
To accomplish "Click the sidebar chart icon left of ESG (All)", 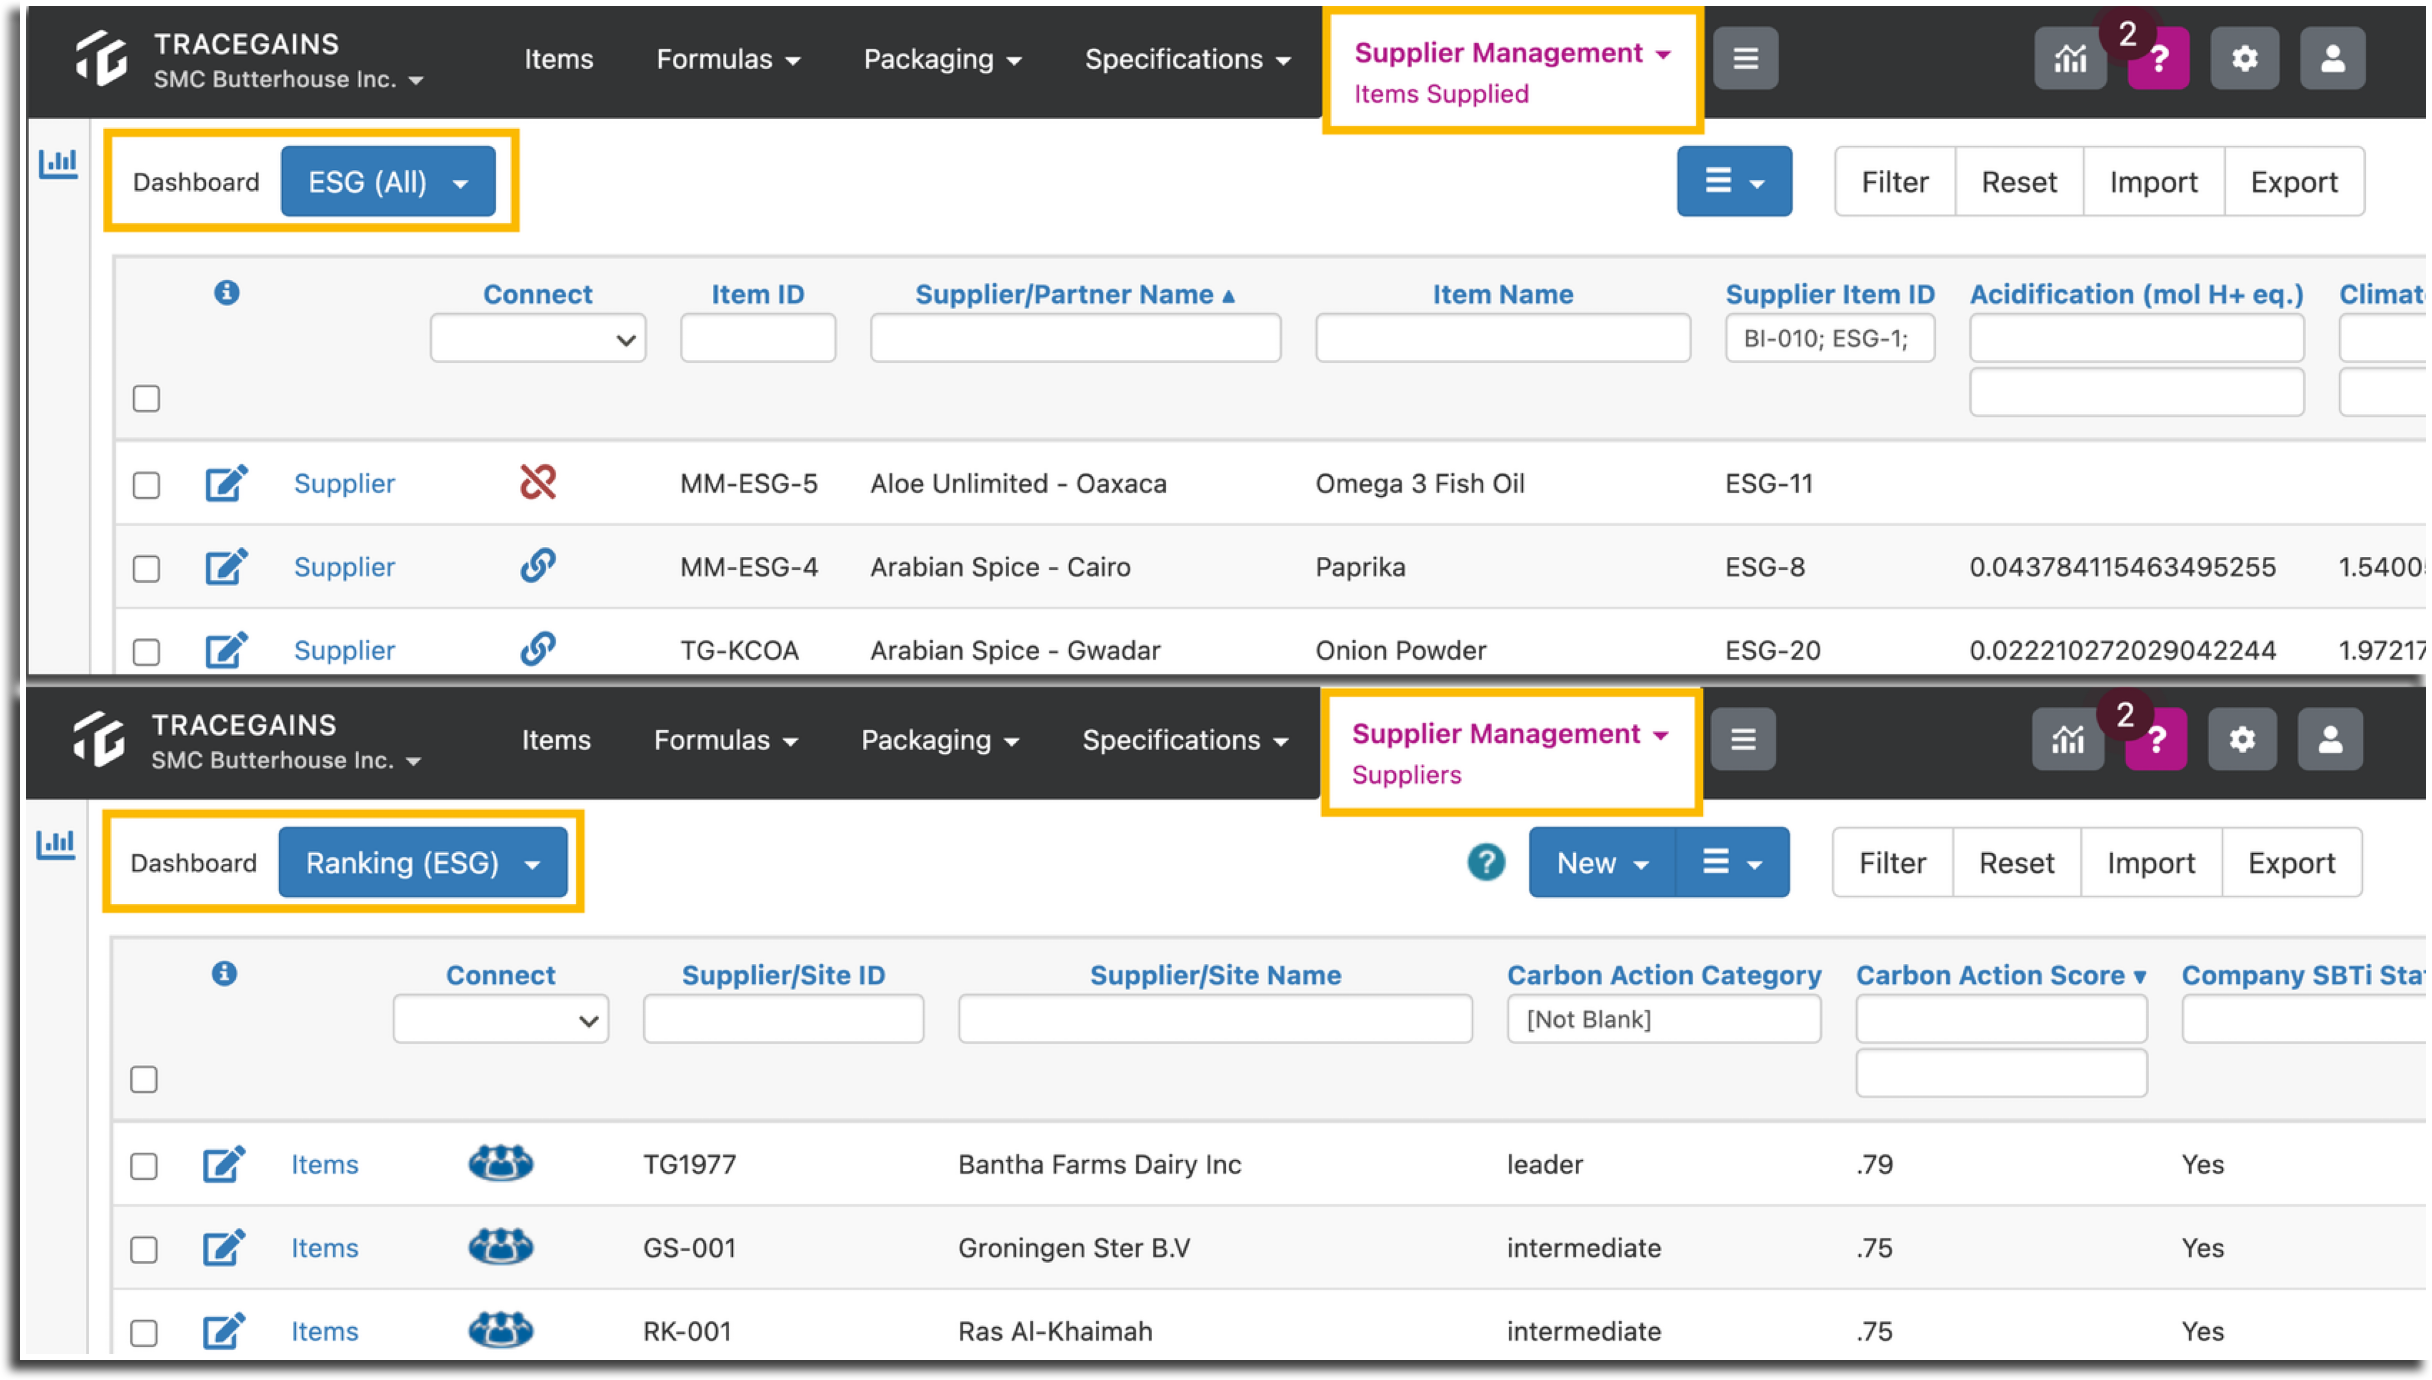I will (58, 162).
